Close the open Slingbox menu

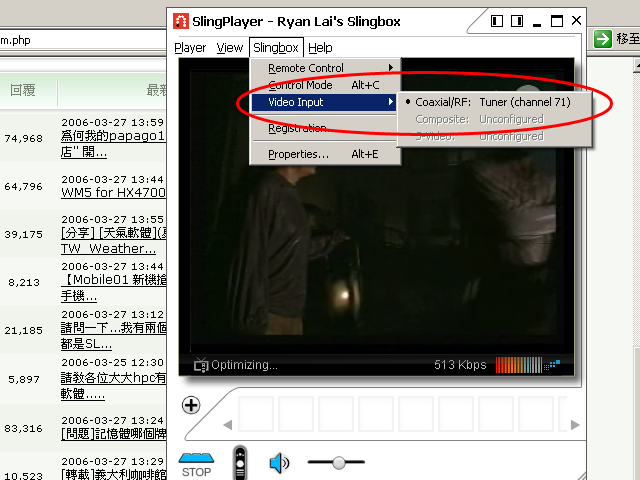click(x=276, y=47)
